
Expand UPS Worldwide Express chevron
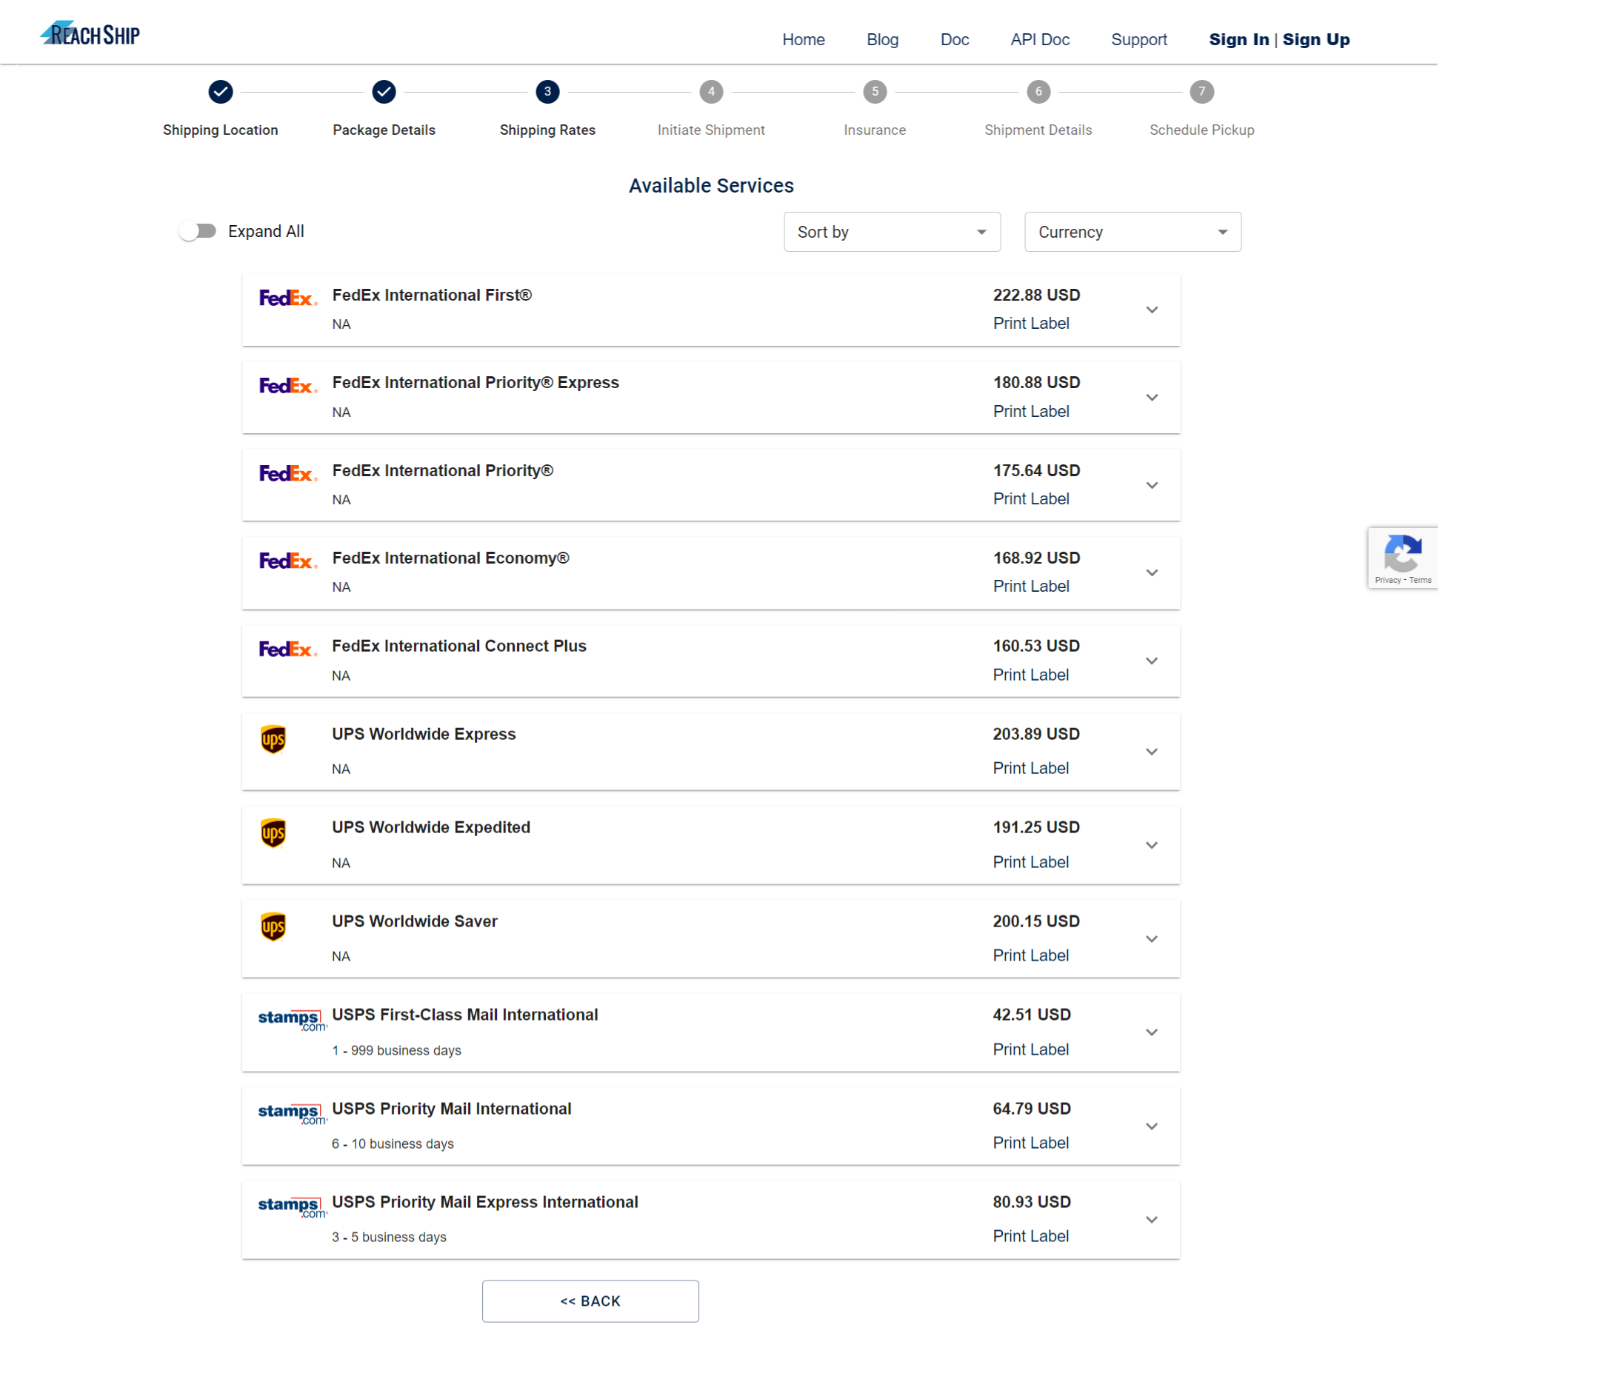(1152, 752)
